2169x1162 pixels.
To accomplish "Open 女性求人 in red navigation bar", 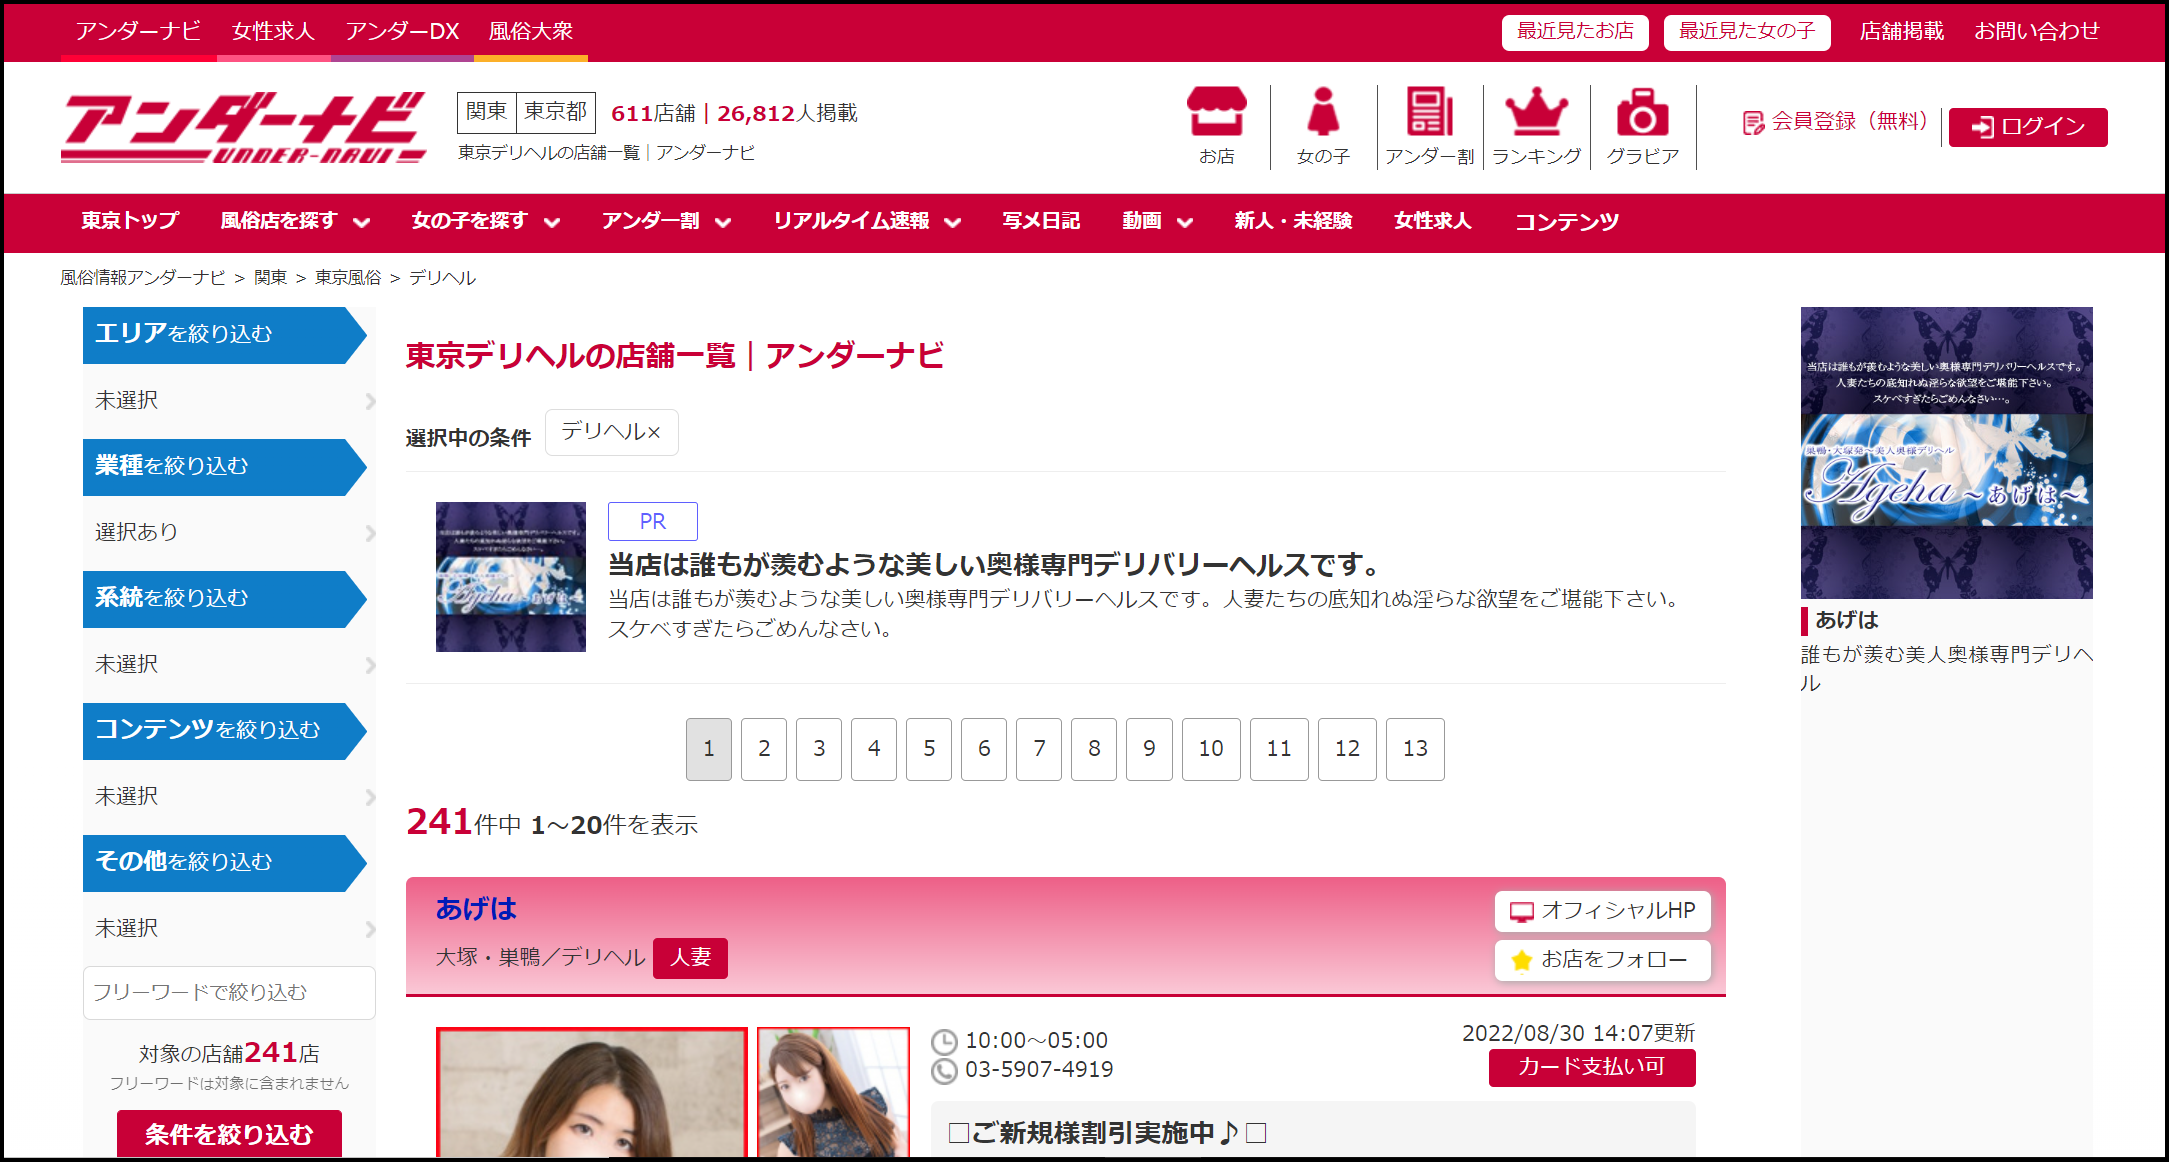I will (1433, 221).
